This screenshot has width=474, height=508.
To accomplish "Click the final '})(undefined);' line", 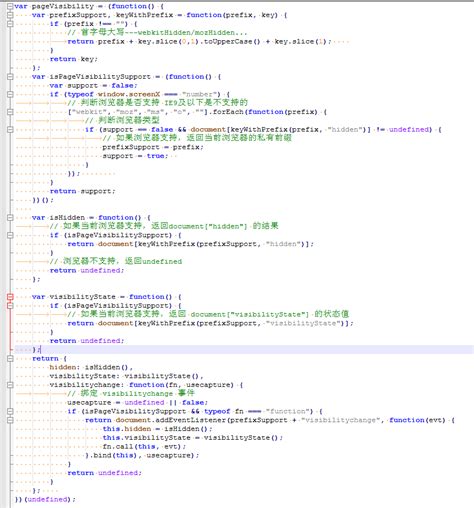I will [45, 499].
